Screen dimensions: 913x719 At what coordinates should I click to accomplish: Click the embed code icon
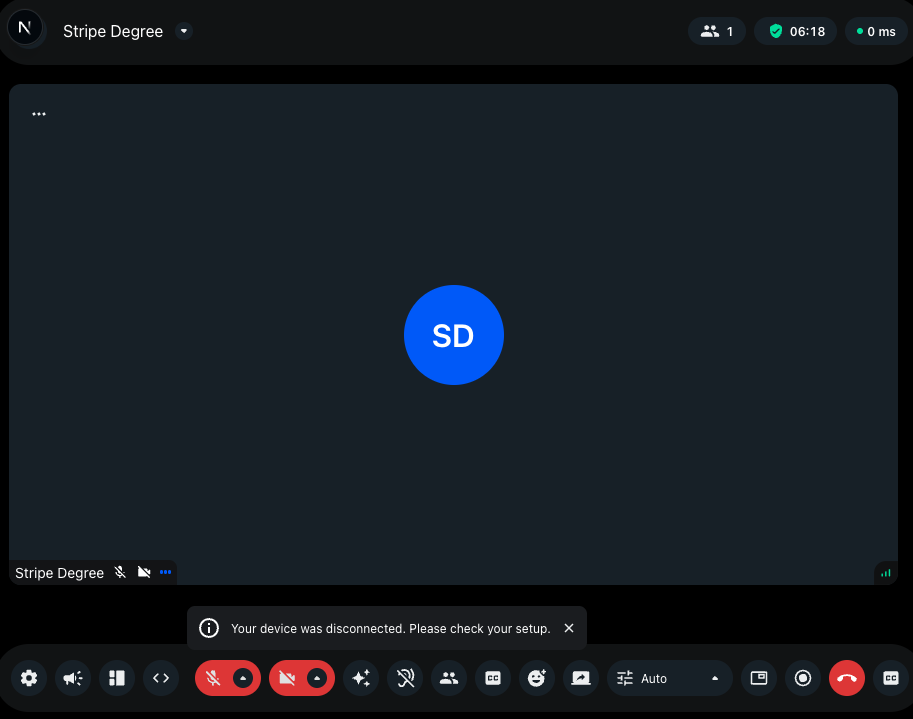tap(160, 678)
